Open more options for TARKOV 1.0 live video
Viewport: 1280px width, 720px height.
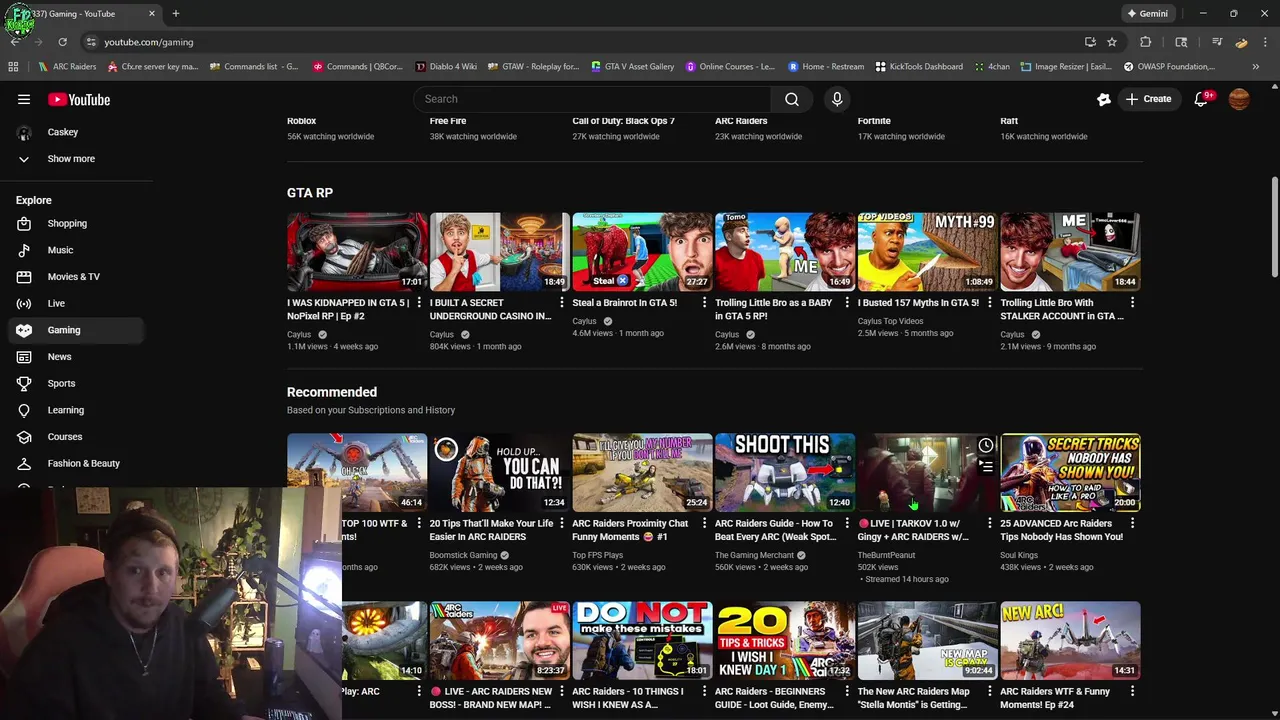click(990, 524)
